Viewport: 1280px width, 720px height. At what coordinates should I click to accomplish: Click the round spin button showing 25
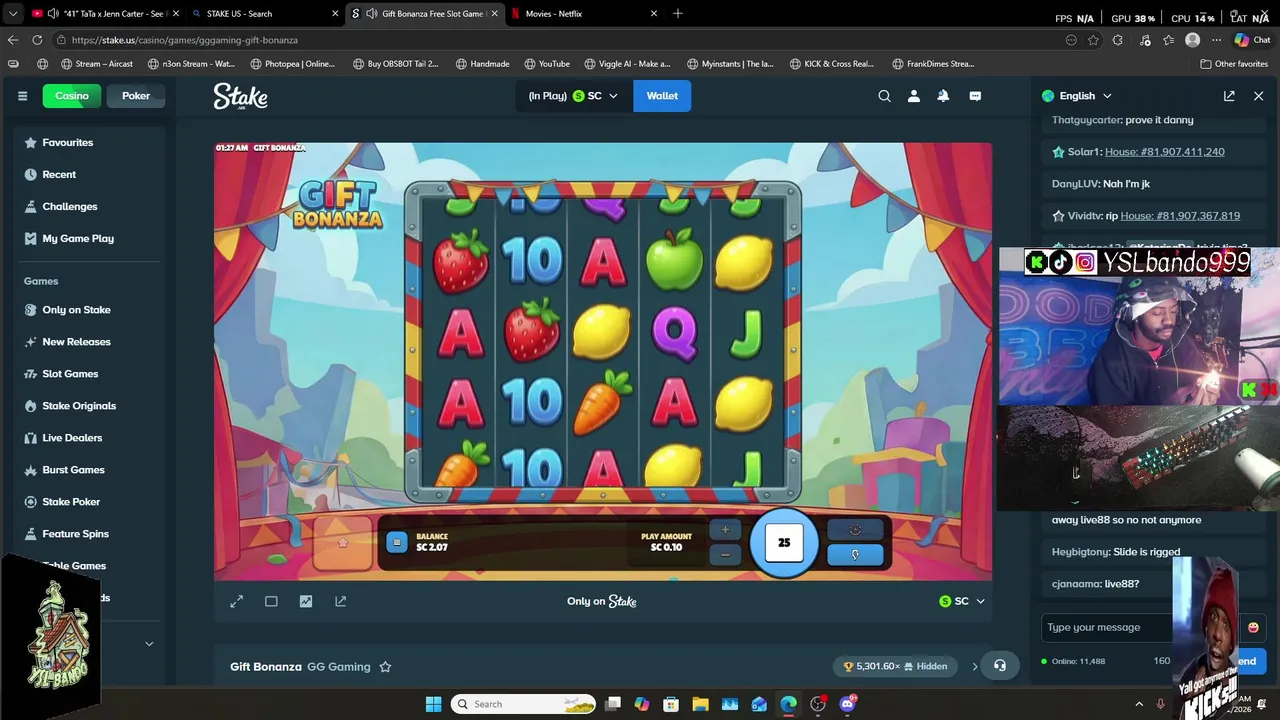pyautogui.click(x=784, y=543)
